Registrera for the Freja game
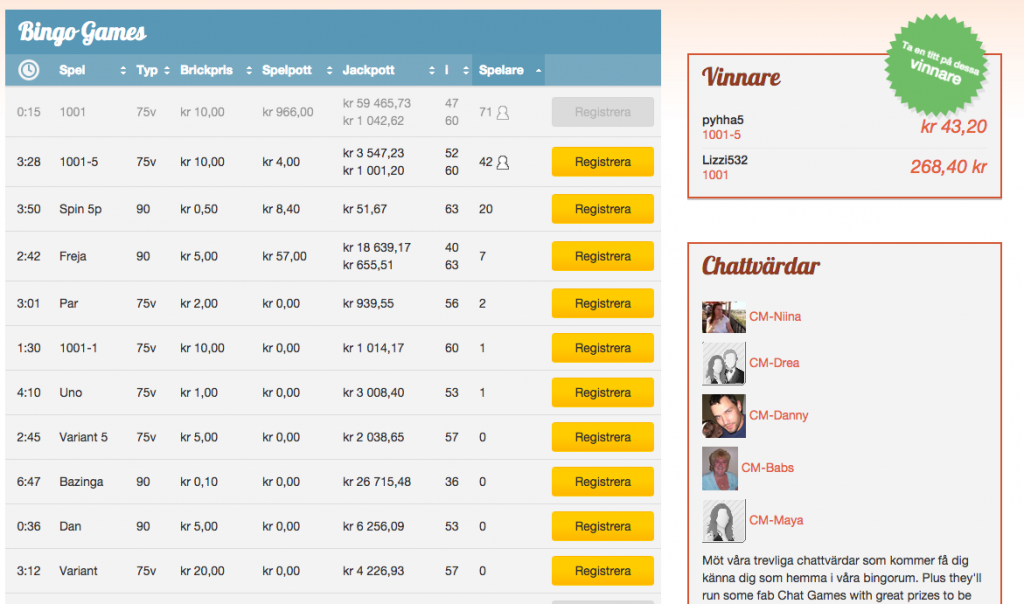 tap(602, 256)
